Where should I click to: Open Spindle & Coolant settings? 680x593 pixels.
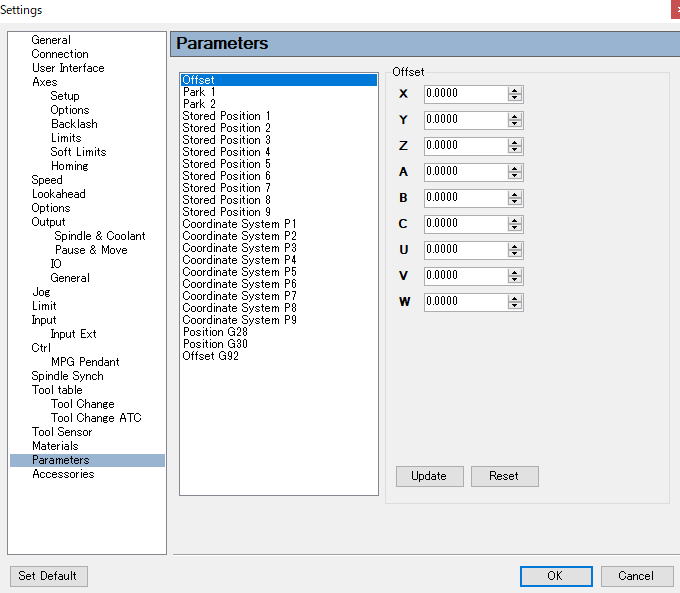[100, 236]
